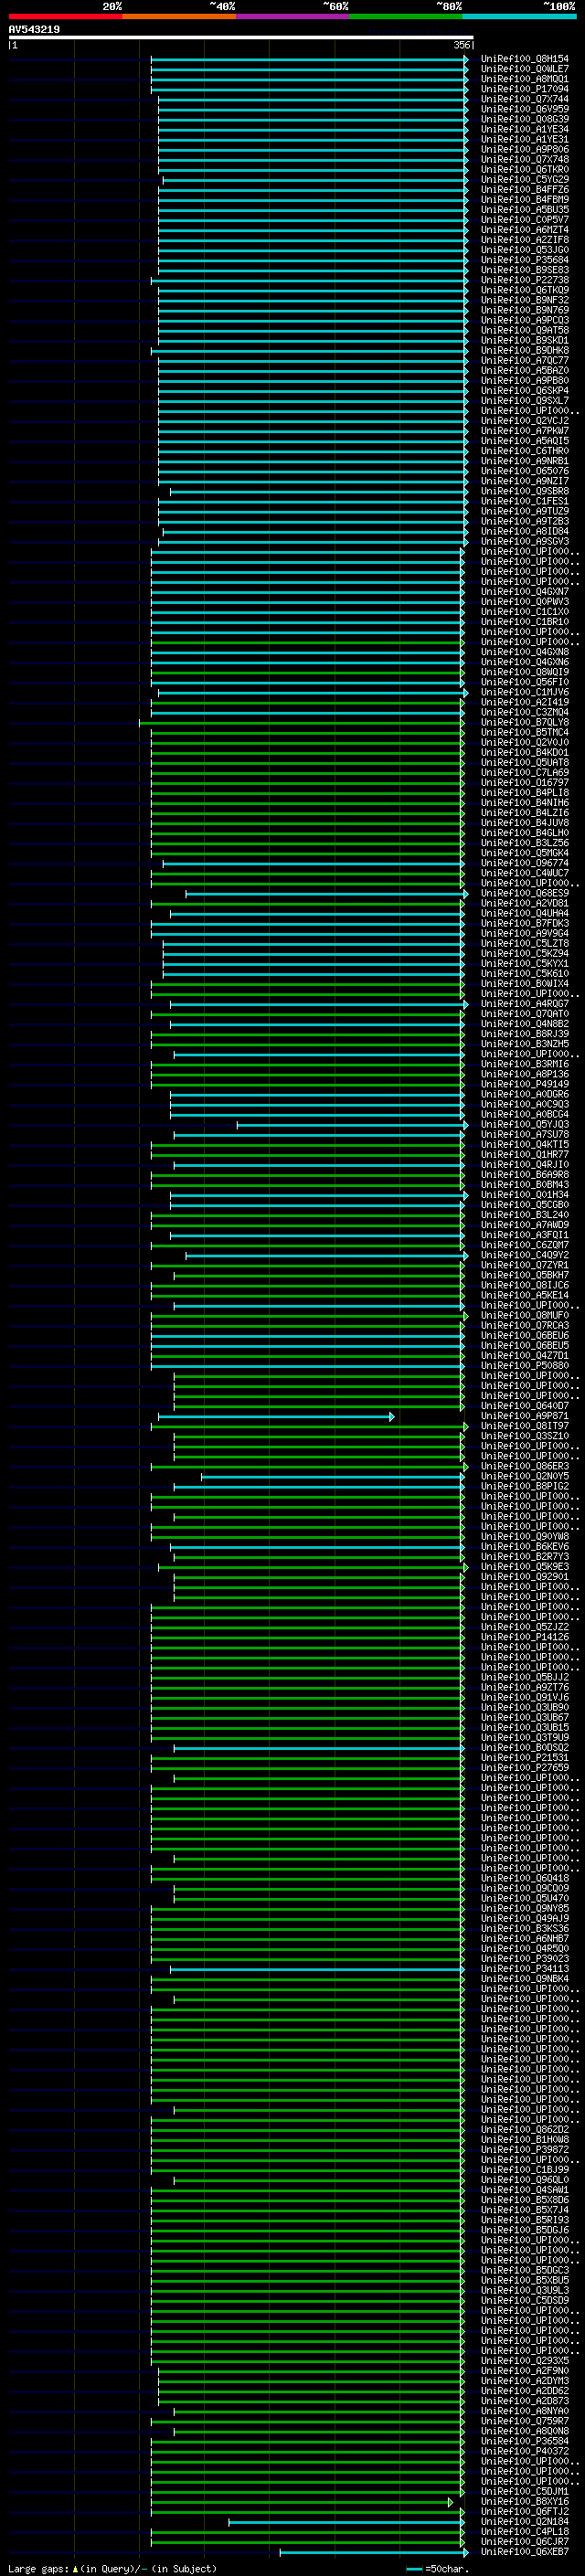Image resolution: width=585 pixels, height=2576 pixels.
Task: Click label UniRef100_Q9SB88
Action: 524,492
